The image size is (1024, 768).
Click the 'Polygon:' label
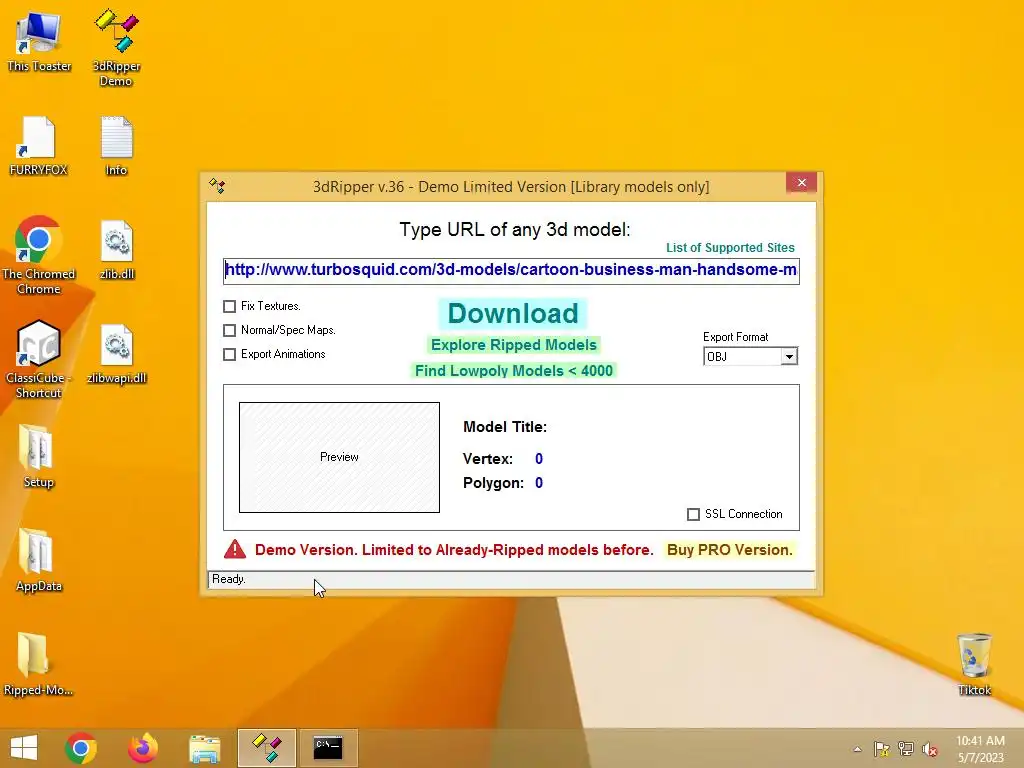click(493, 483)
